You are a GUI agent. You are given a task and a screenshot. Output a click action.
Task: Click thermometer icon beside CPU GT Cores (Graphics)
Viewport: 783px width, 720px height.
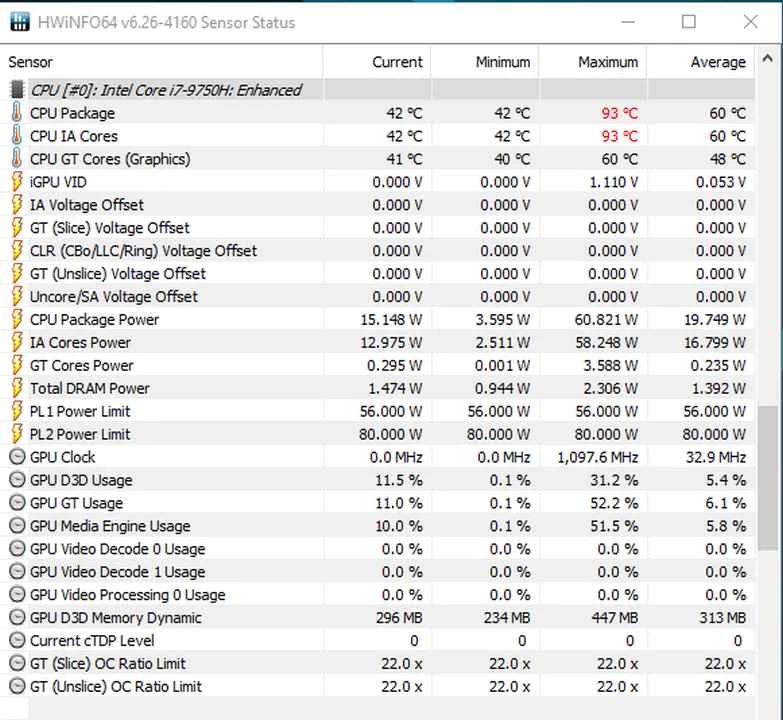(x=17, y=159)
